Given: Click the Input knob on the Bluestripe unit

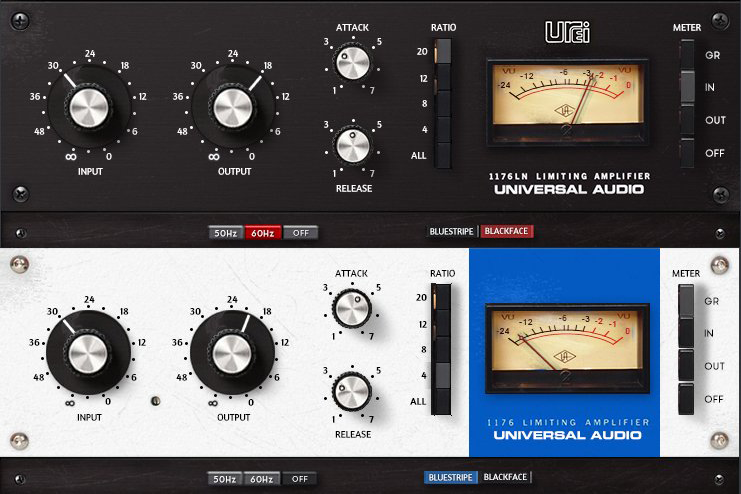Looking at the screenshot, I should click(x=88, y=353).
